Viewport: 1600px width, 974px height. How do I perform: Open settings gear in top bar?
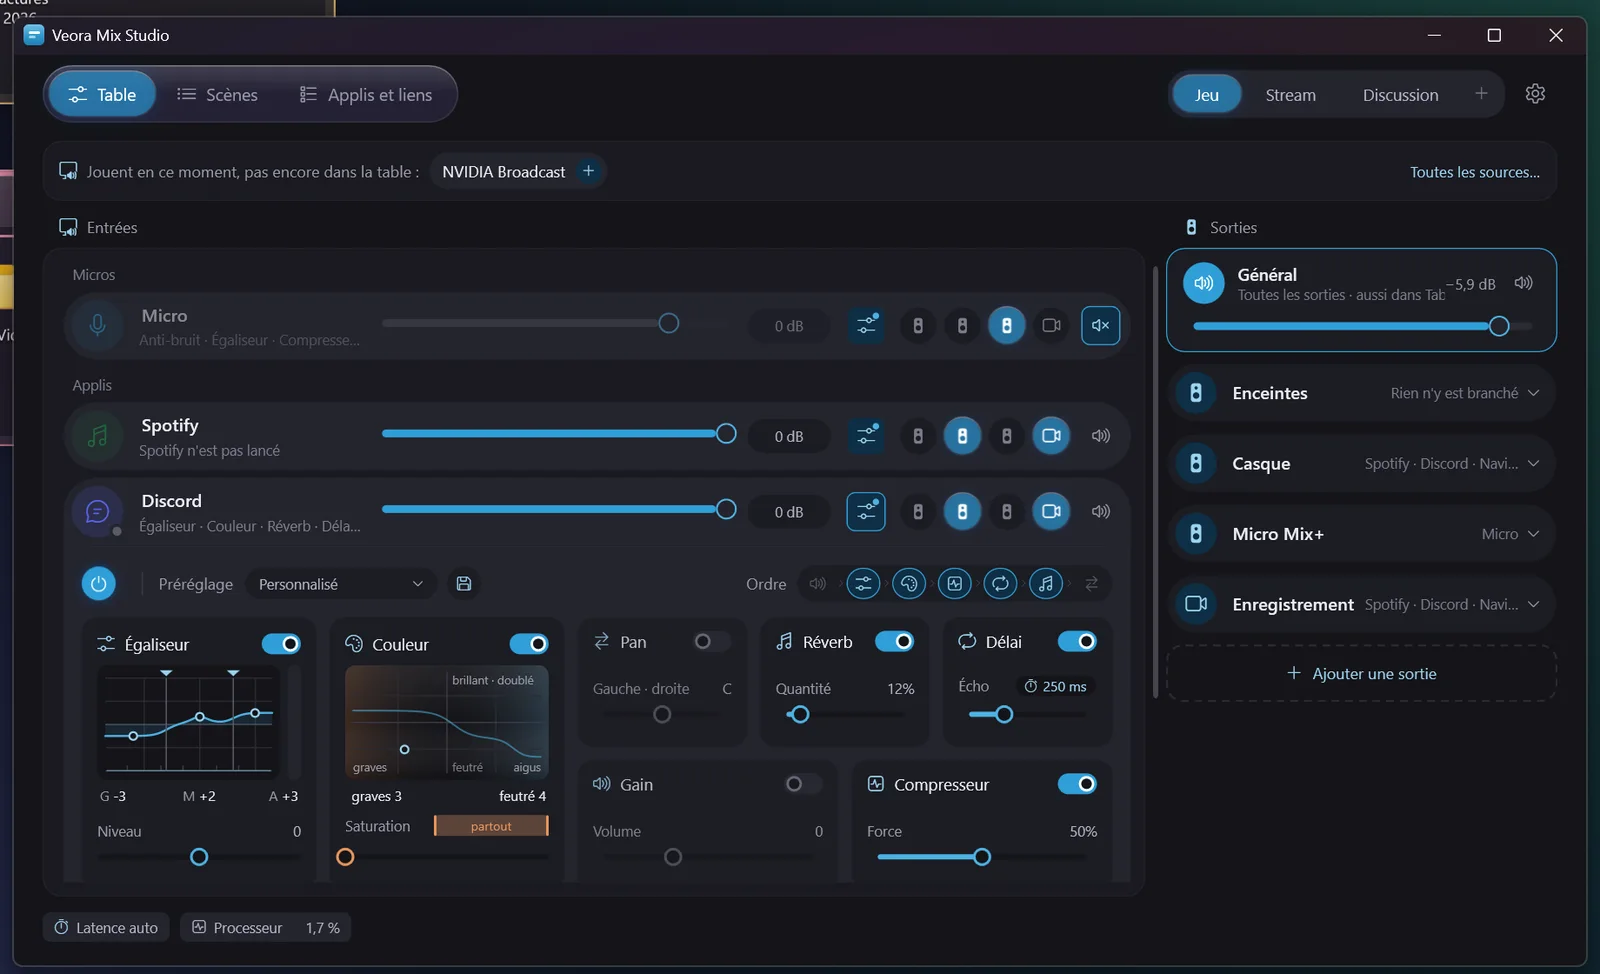[1535, 94]
